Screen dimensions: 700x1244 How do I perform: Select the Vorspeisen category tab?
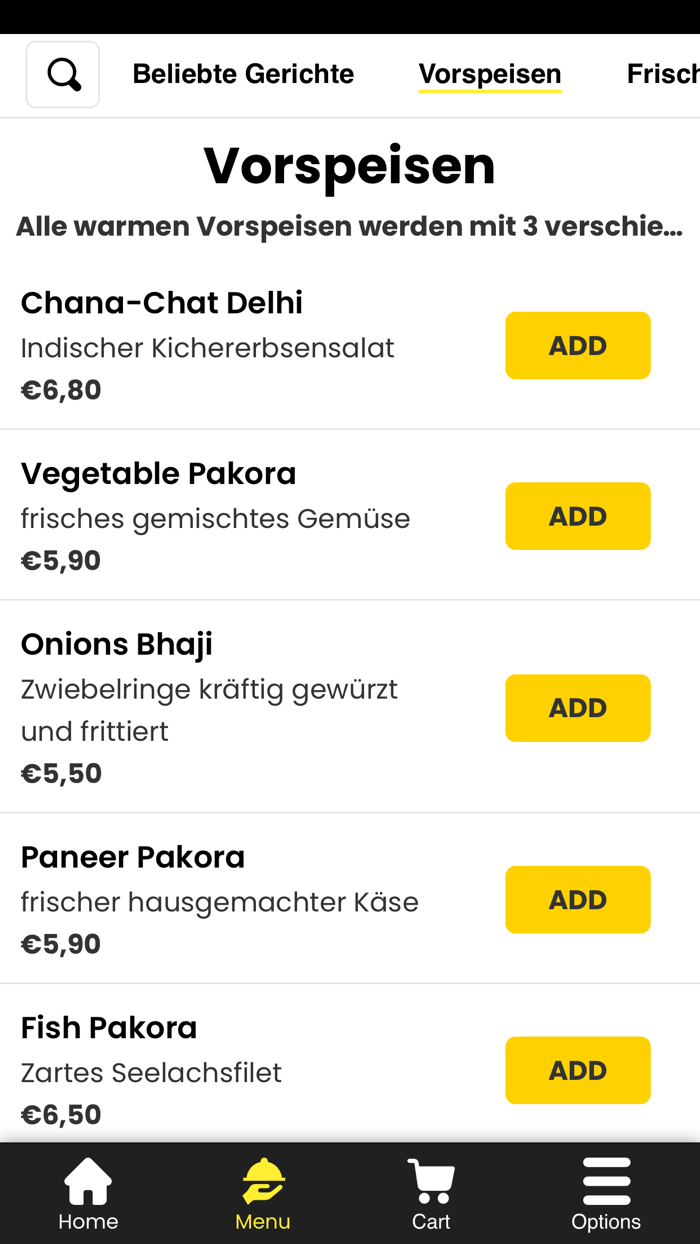[490, 73]
